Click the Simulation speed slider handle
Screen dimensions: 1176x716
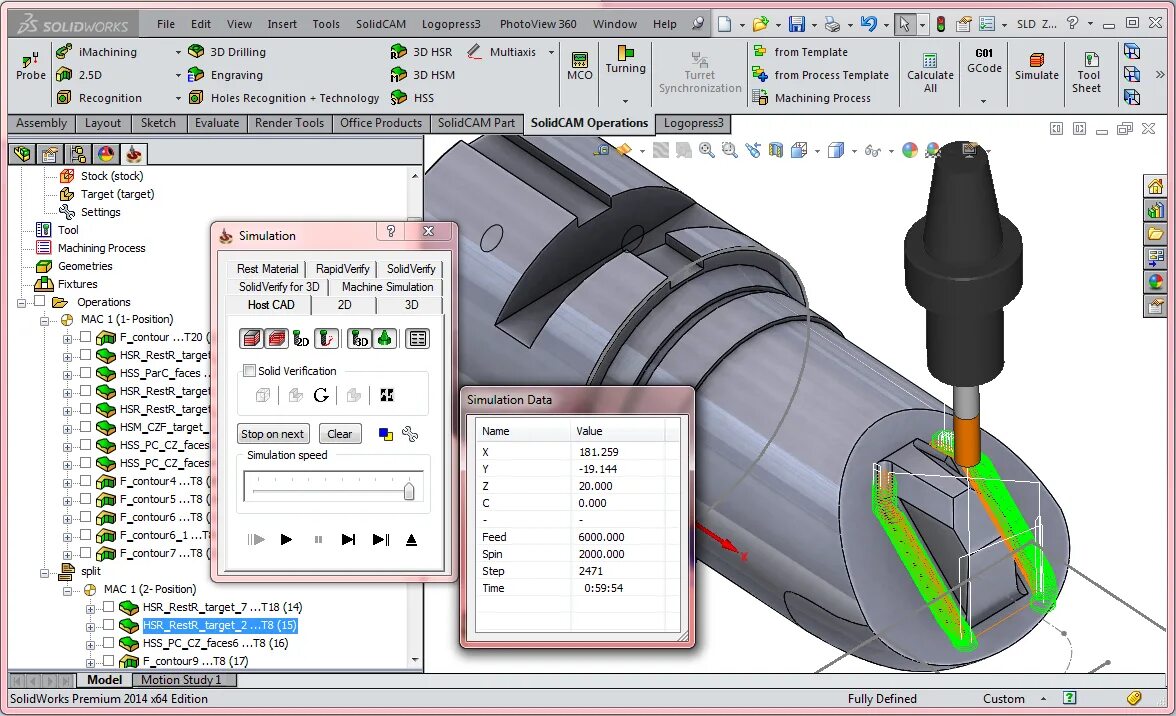pyautogui.click(x=409, y=491)
